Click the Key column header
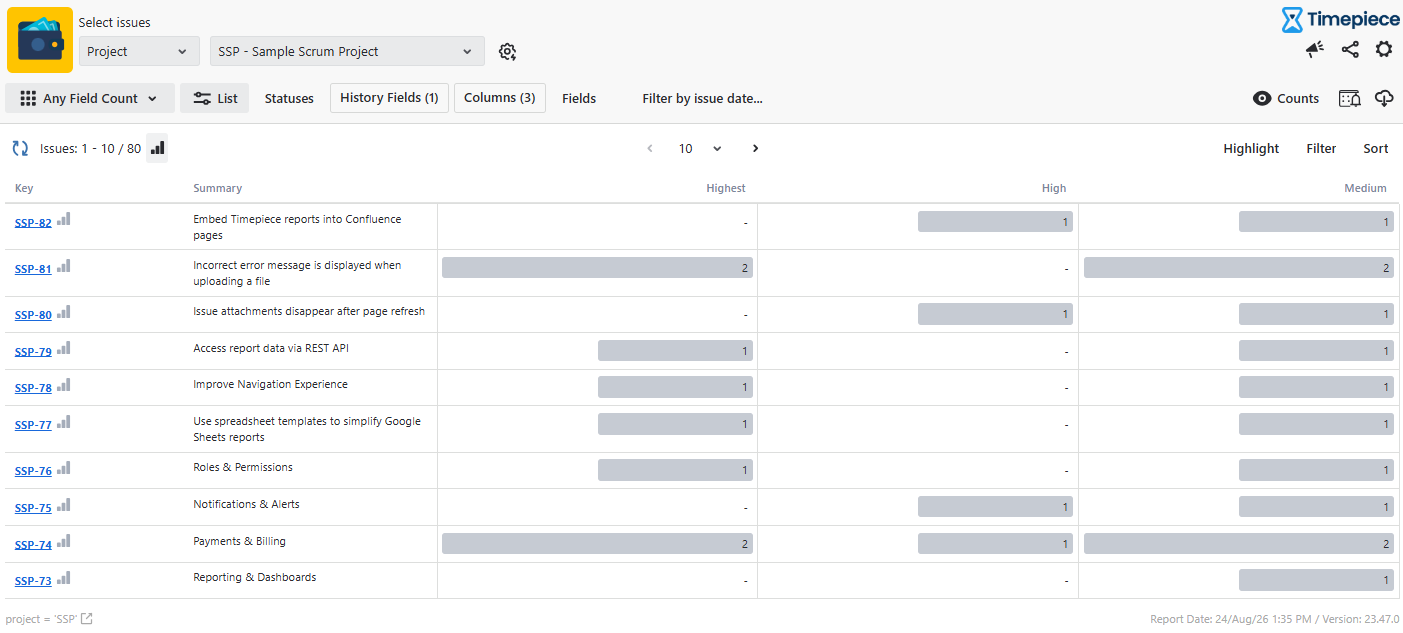This screenshot has height=633, width=1403. (x=24, y=188)
